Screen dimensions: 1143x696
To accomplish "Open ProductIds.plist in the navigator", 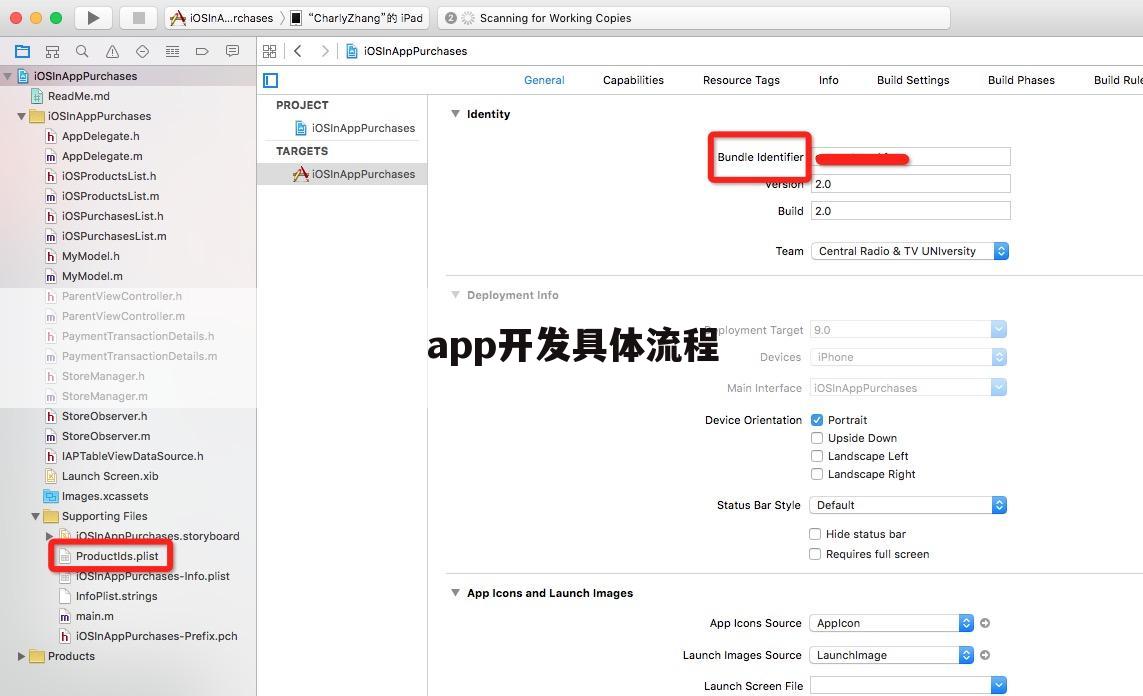I will [117, 556].
